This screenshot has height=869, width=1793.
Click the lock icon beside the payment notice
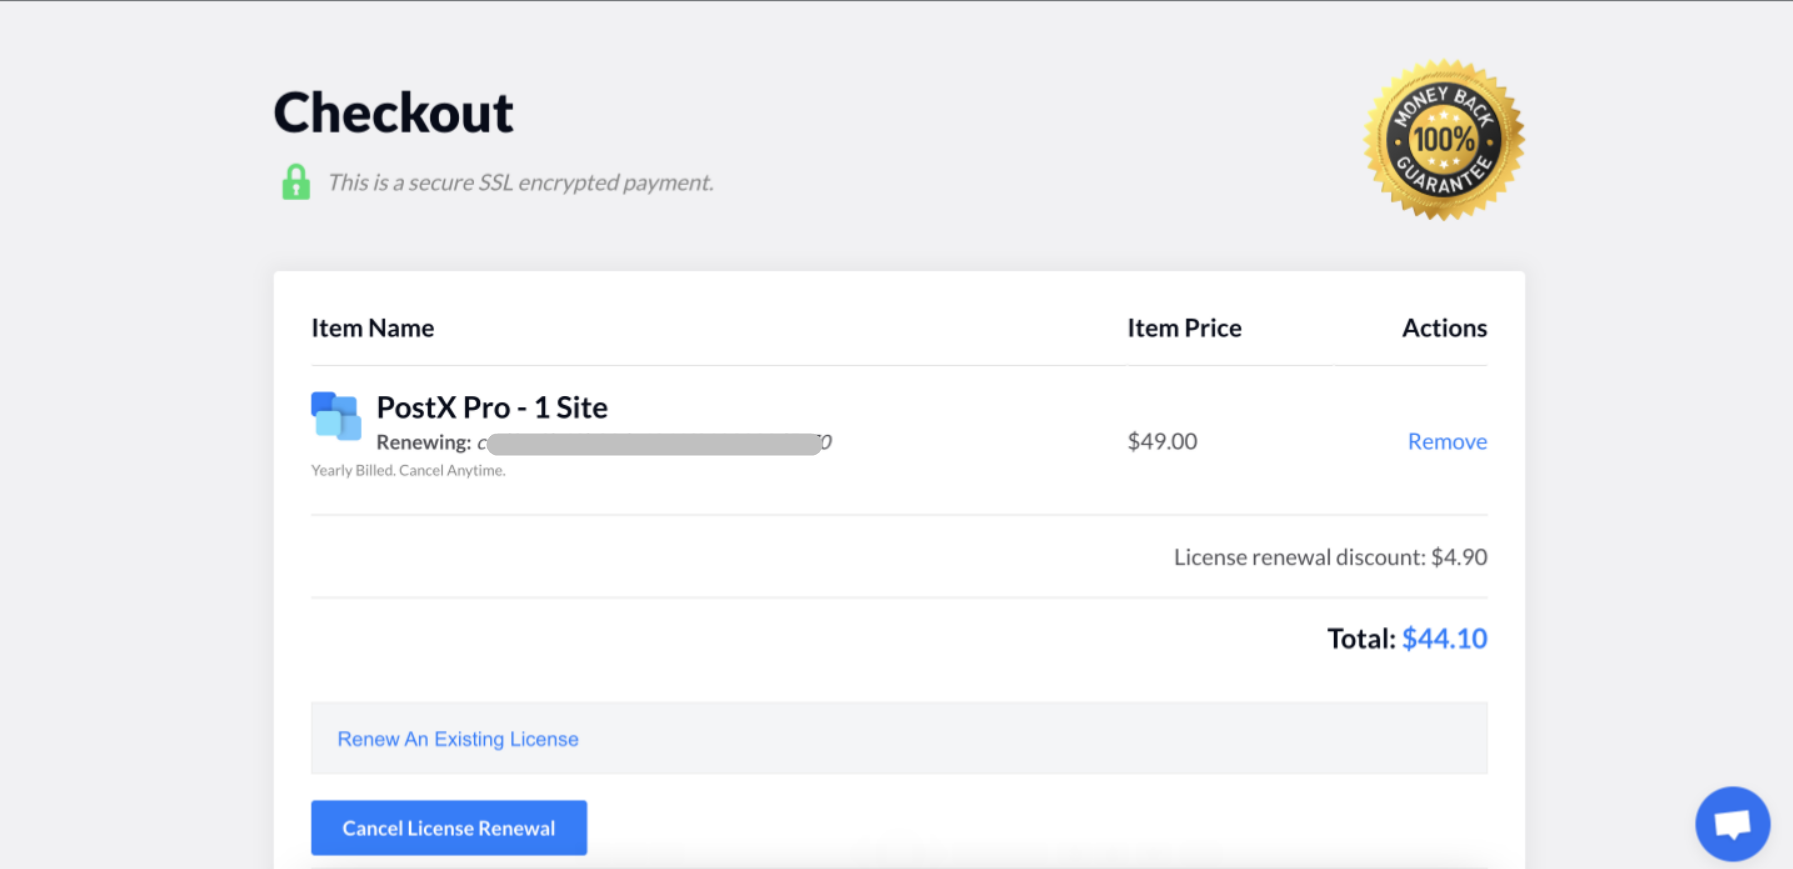[x=294, y=181]
